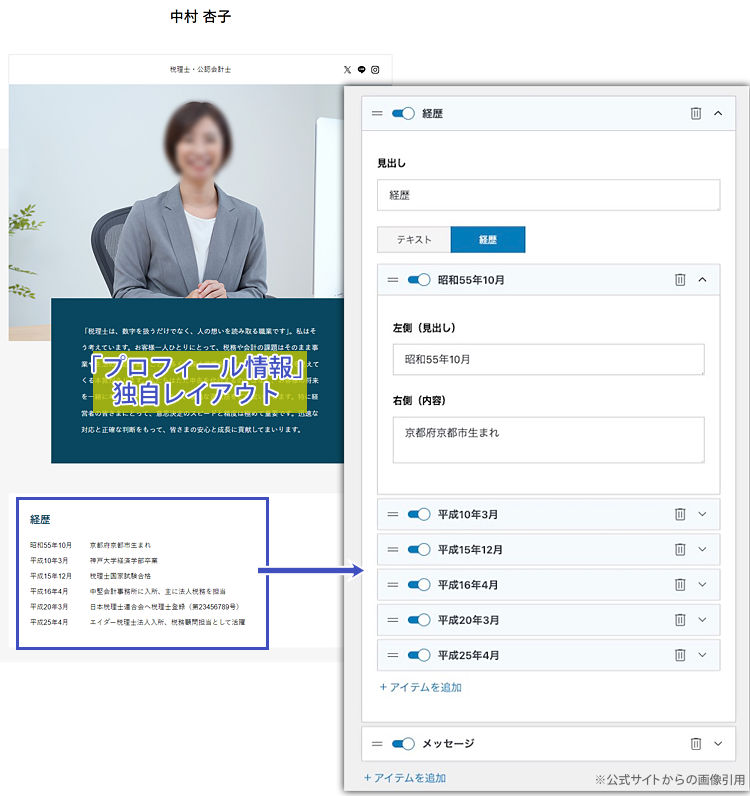Toggle the 昭和55年10月 switch

419,280
